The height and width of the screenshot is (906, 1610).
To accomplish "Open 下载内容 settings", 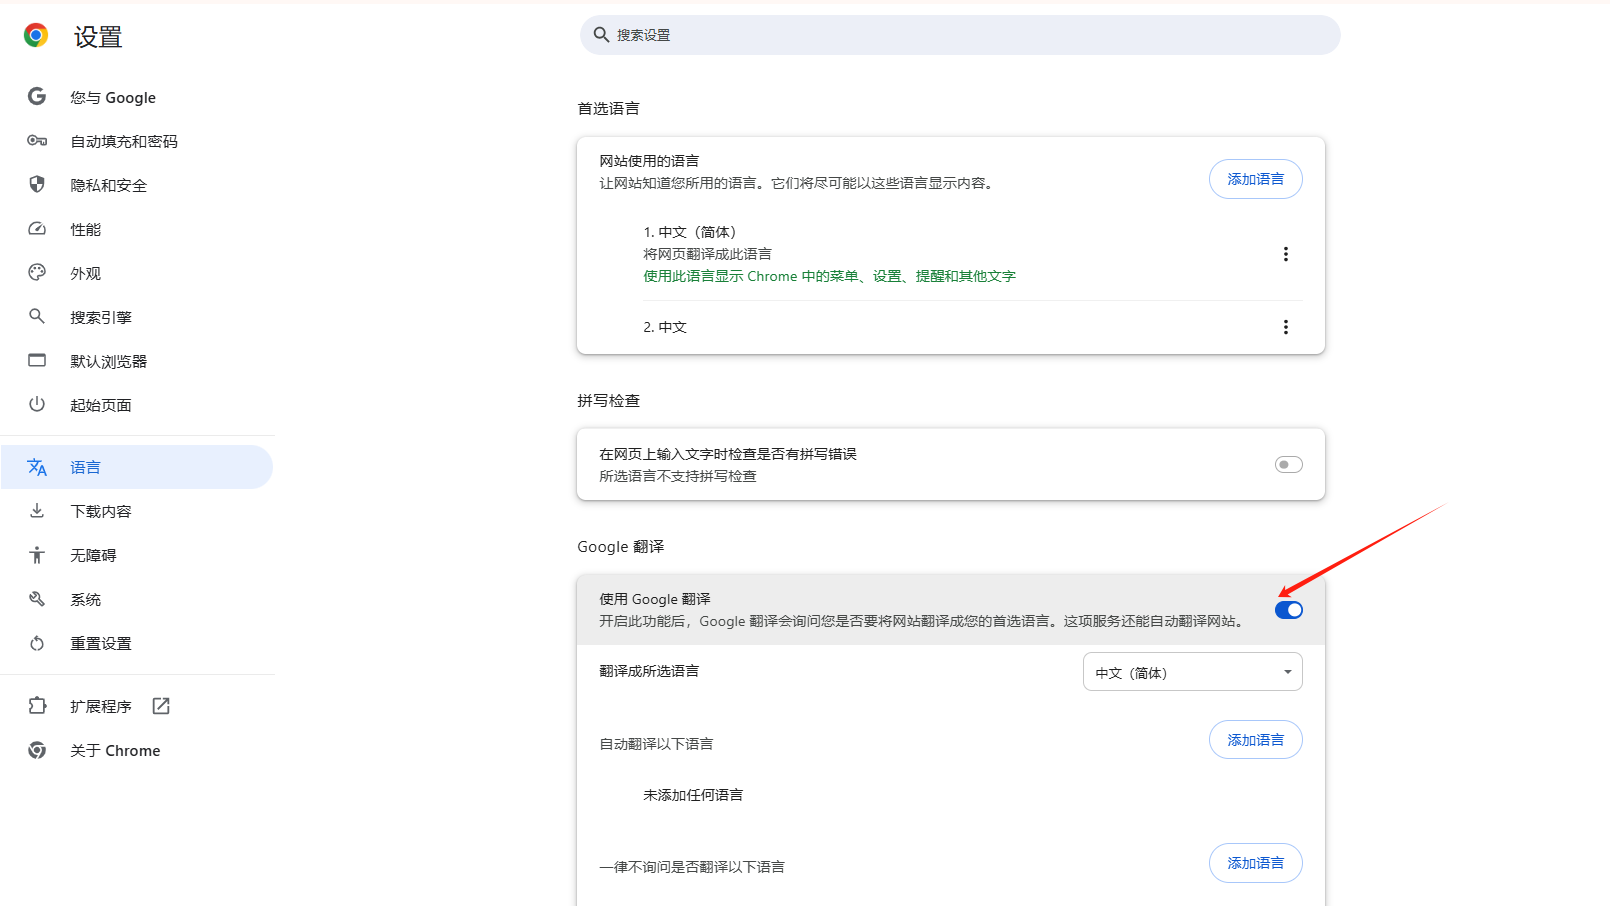I will click(137, 511).
